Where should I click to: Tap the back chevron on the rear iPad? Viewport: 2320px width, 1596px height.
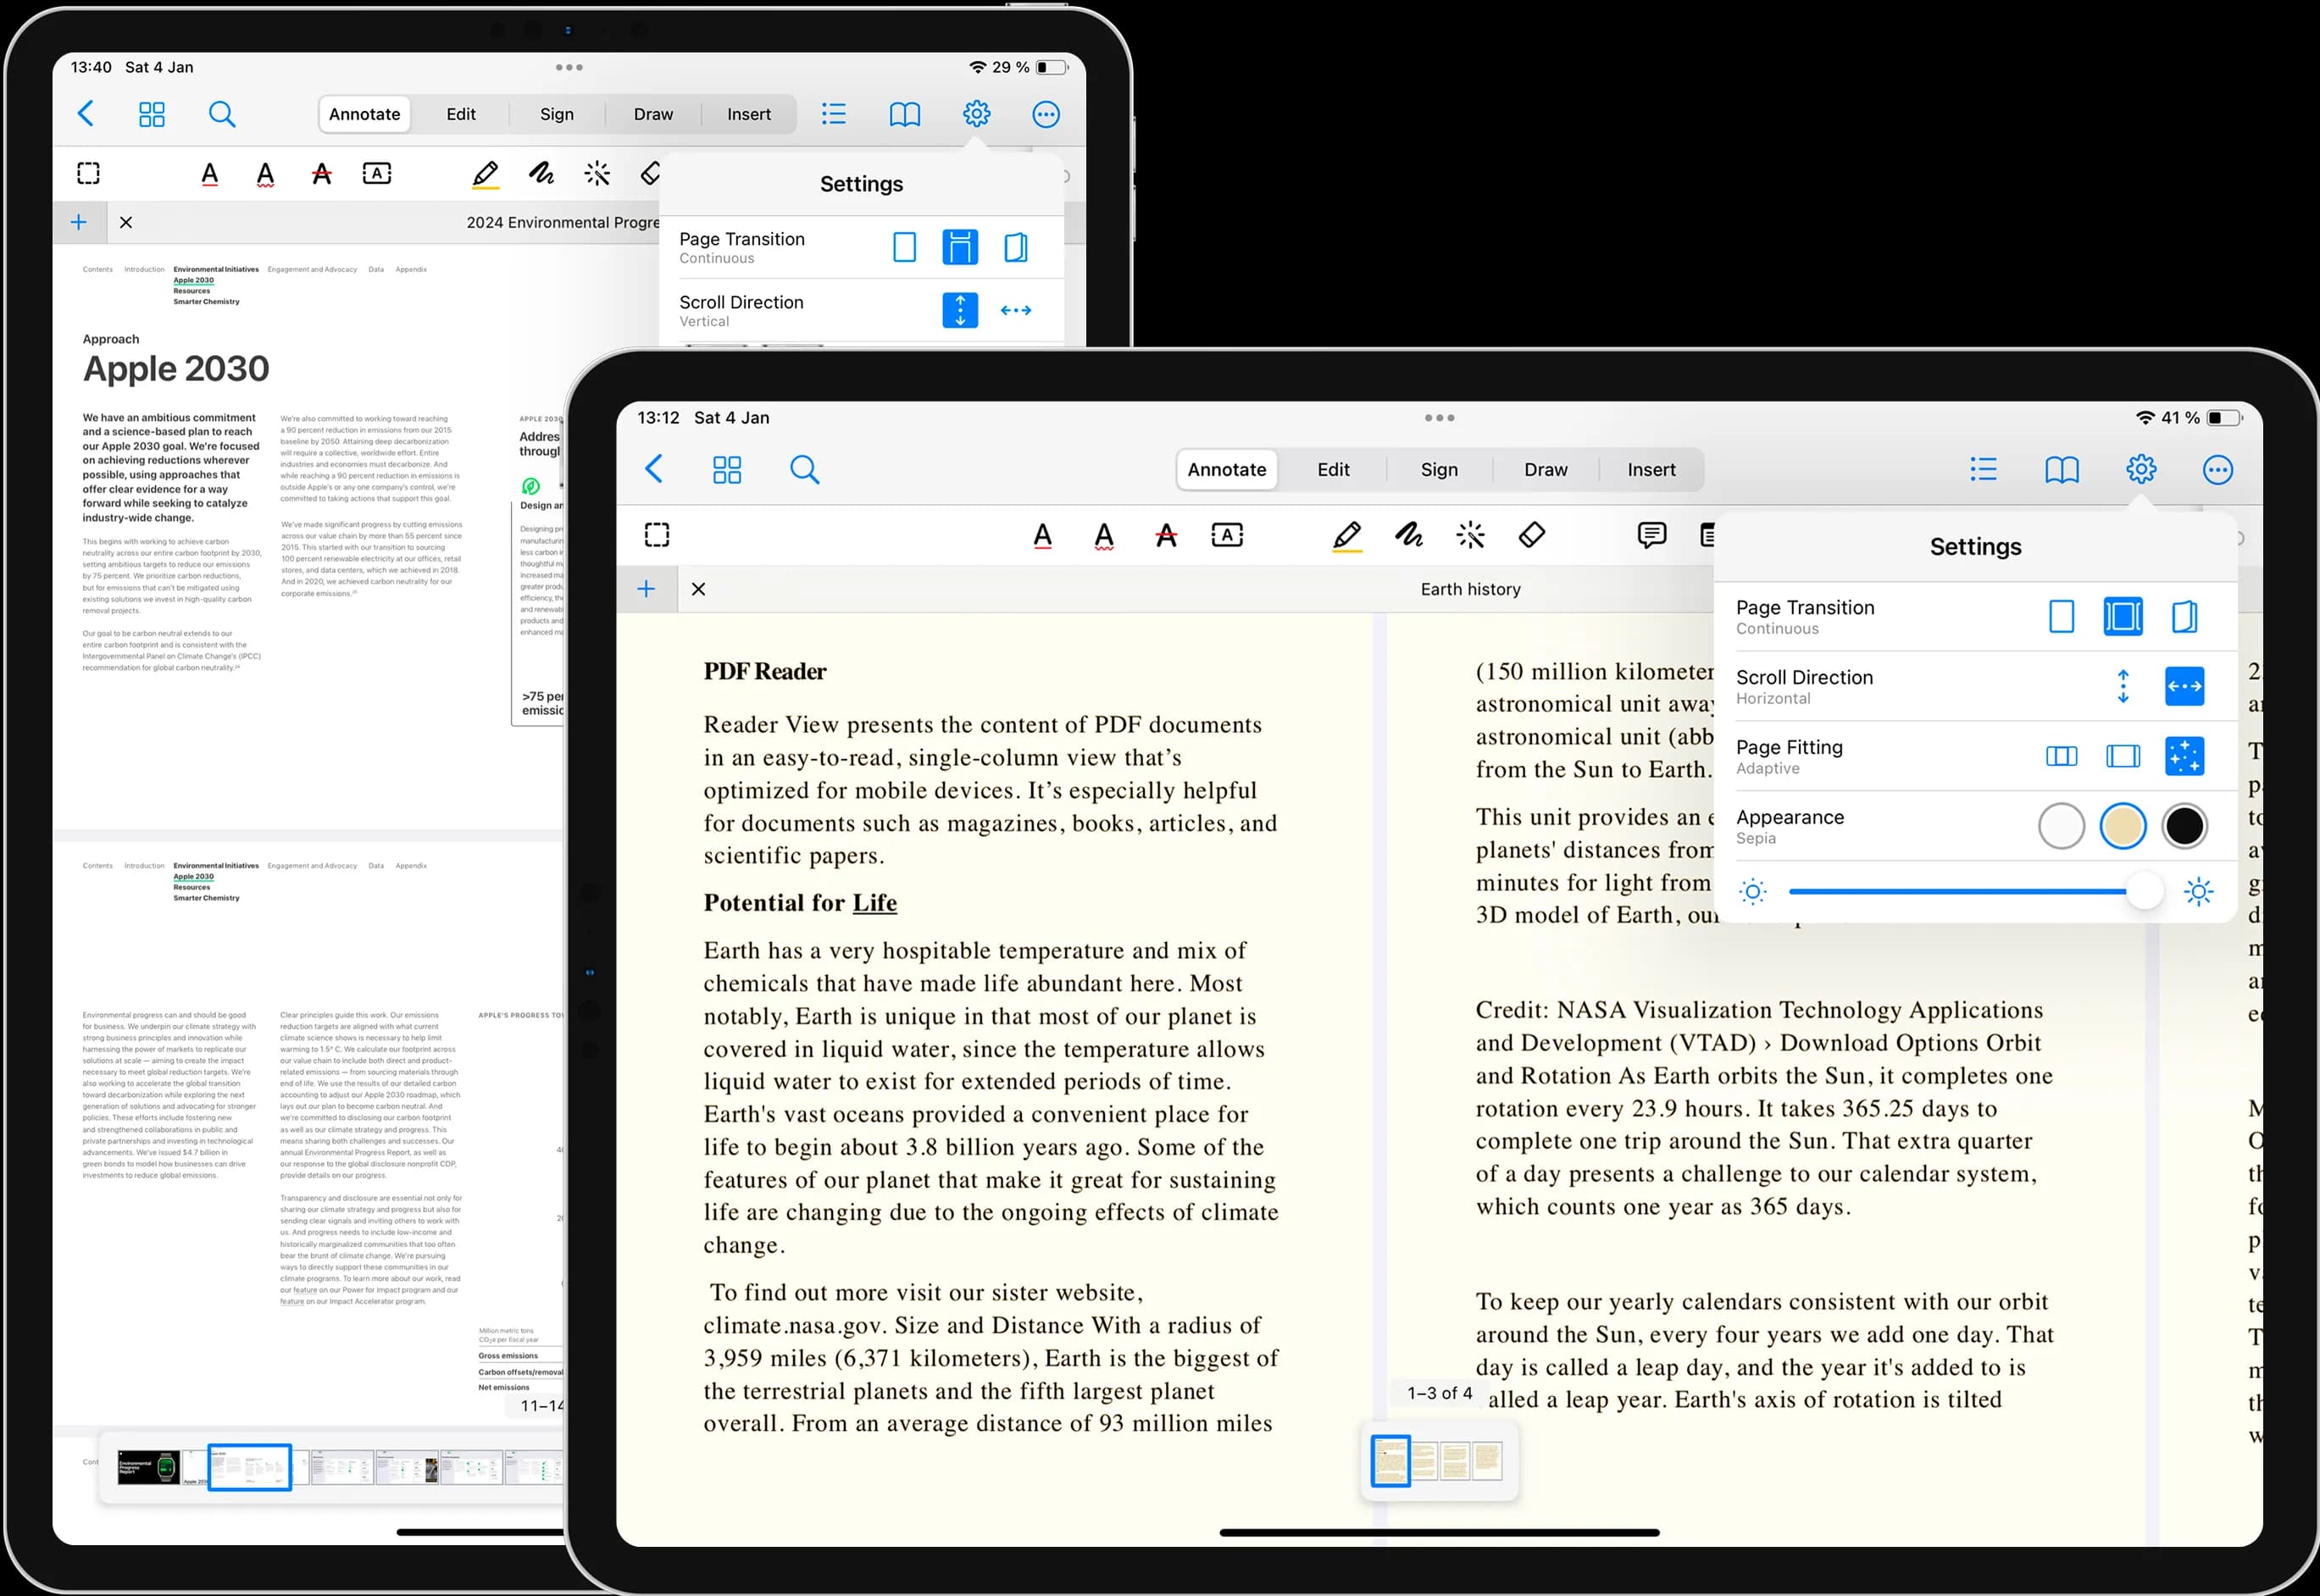click(x=86, y=114)
